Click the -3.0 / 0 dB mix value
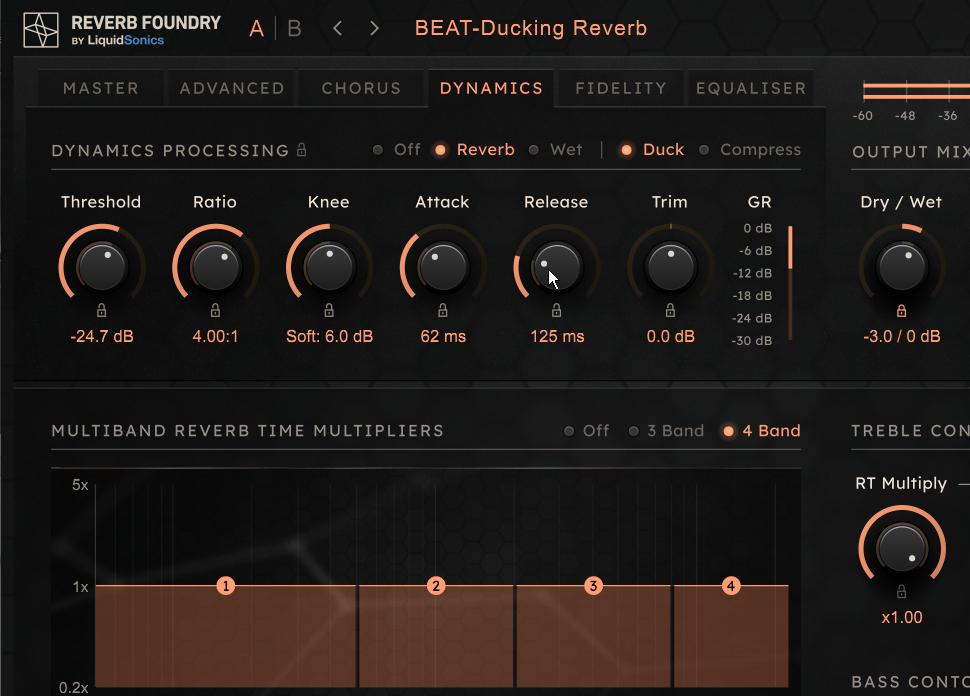Screen dimensions: 970x696 [902, 337]
